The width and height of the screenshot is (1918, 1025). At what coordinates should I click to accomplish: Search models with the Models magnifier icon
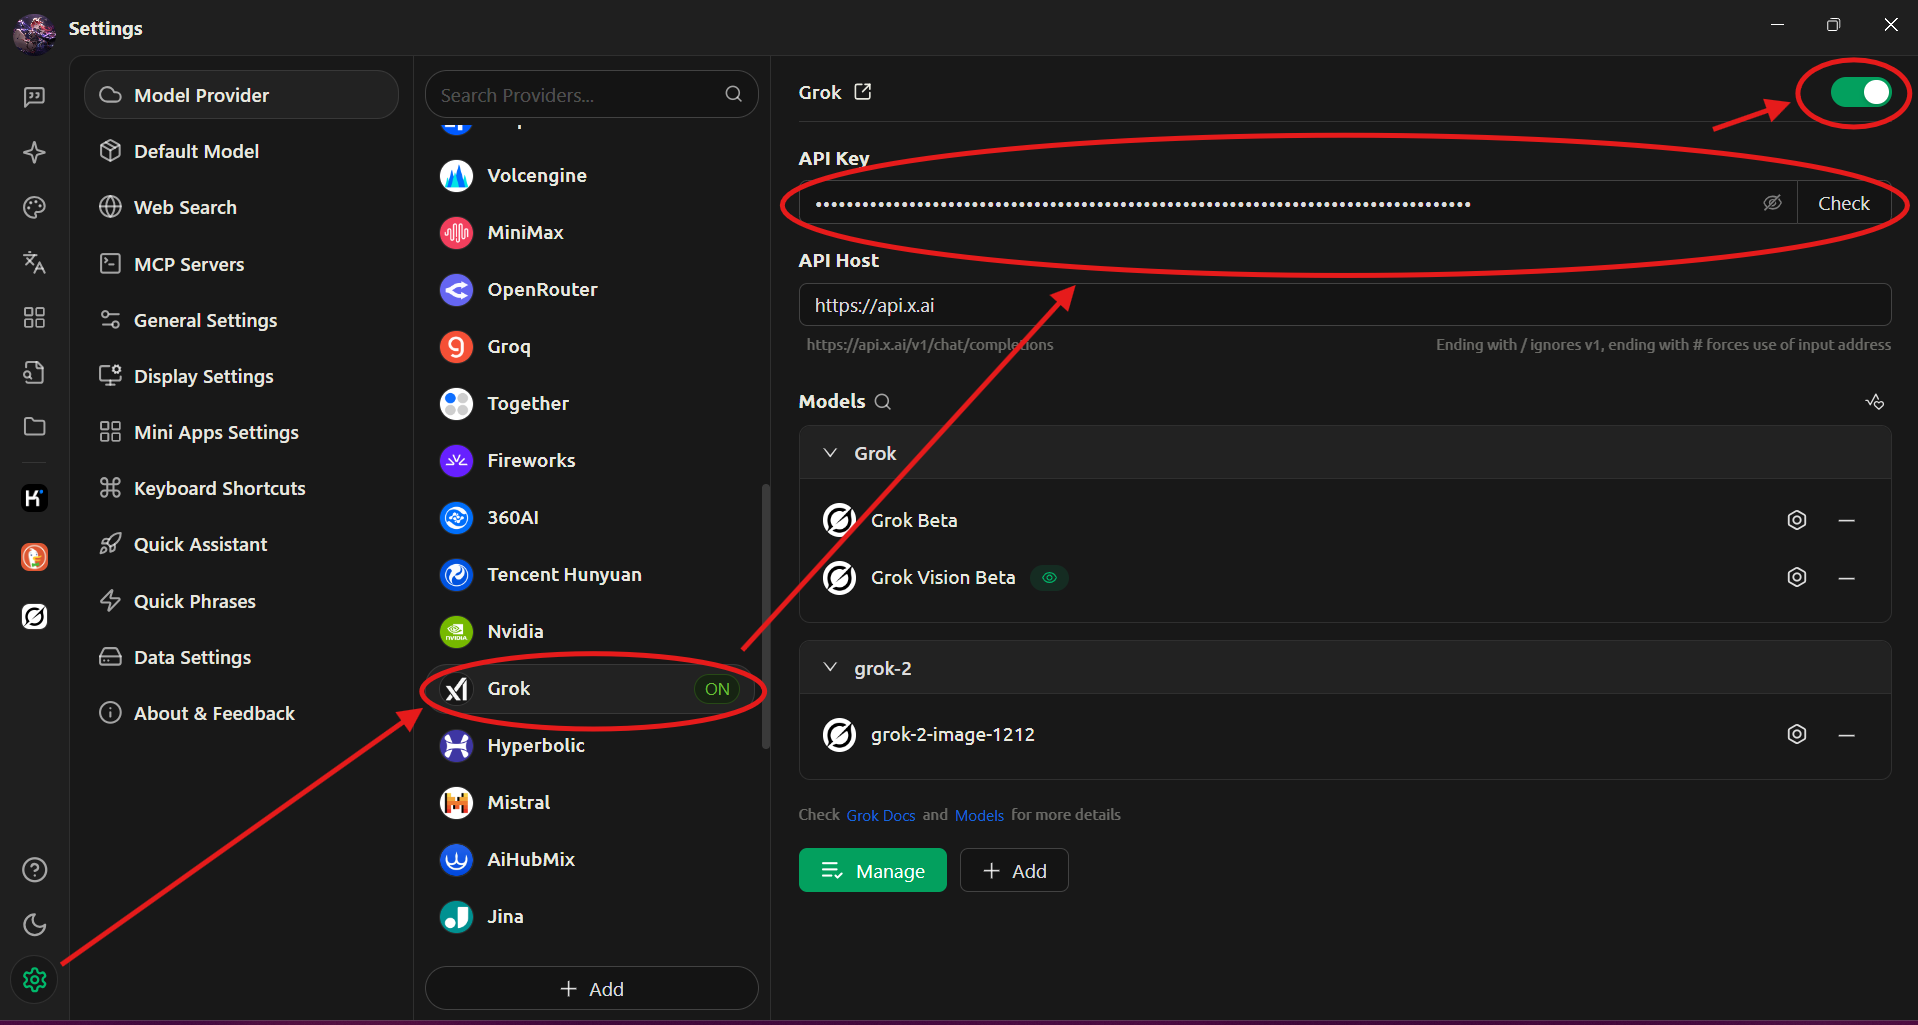pos(883,402)
